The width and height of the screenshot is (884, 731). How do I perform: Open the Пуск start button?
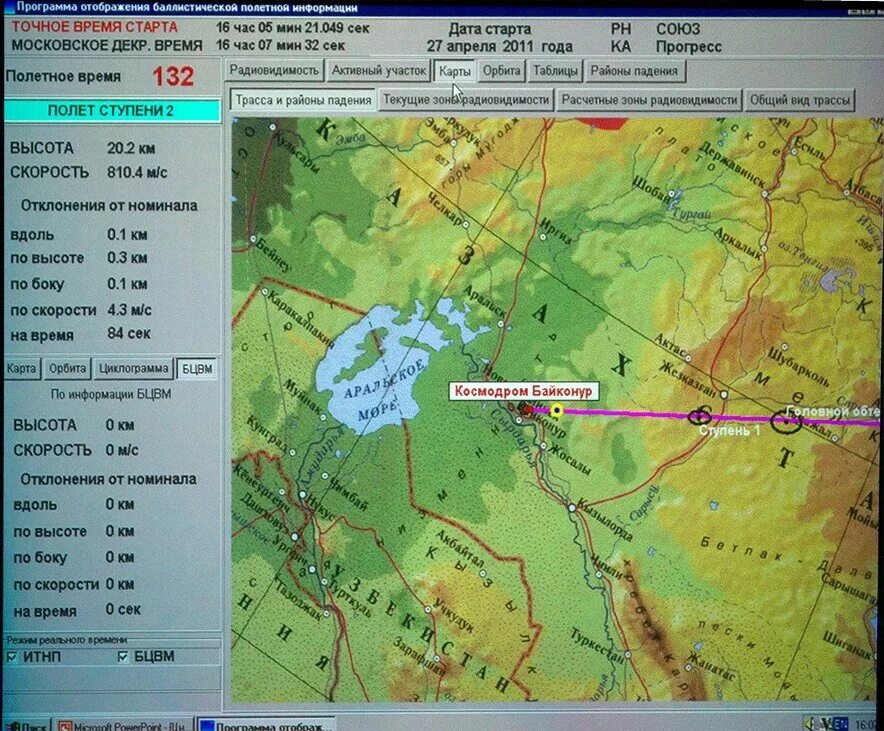click(x=25, y=725)
